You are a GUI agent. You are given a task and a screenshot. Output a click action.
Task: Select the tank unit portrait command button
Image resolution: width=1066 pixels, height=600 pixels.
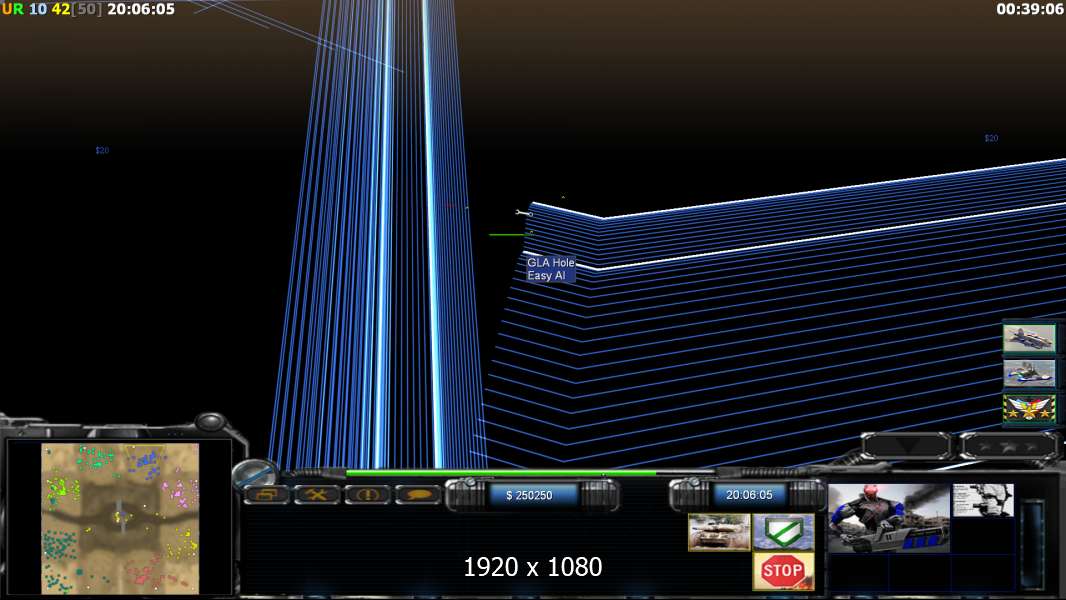click(719, 532)
